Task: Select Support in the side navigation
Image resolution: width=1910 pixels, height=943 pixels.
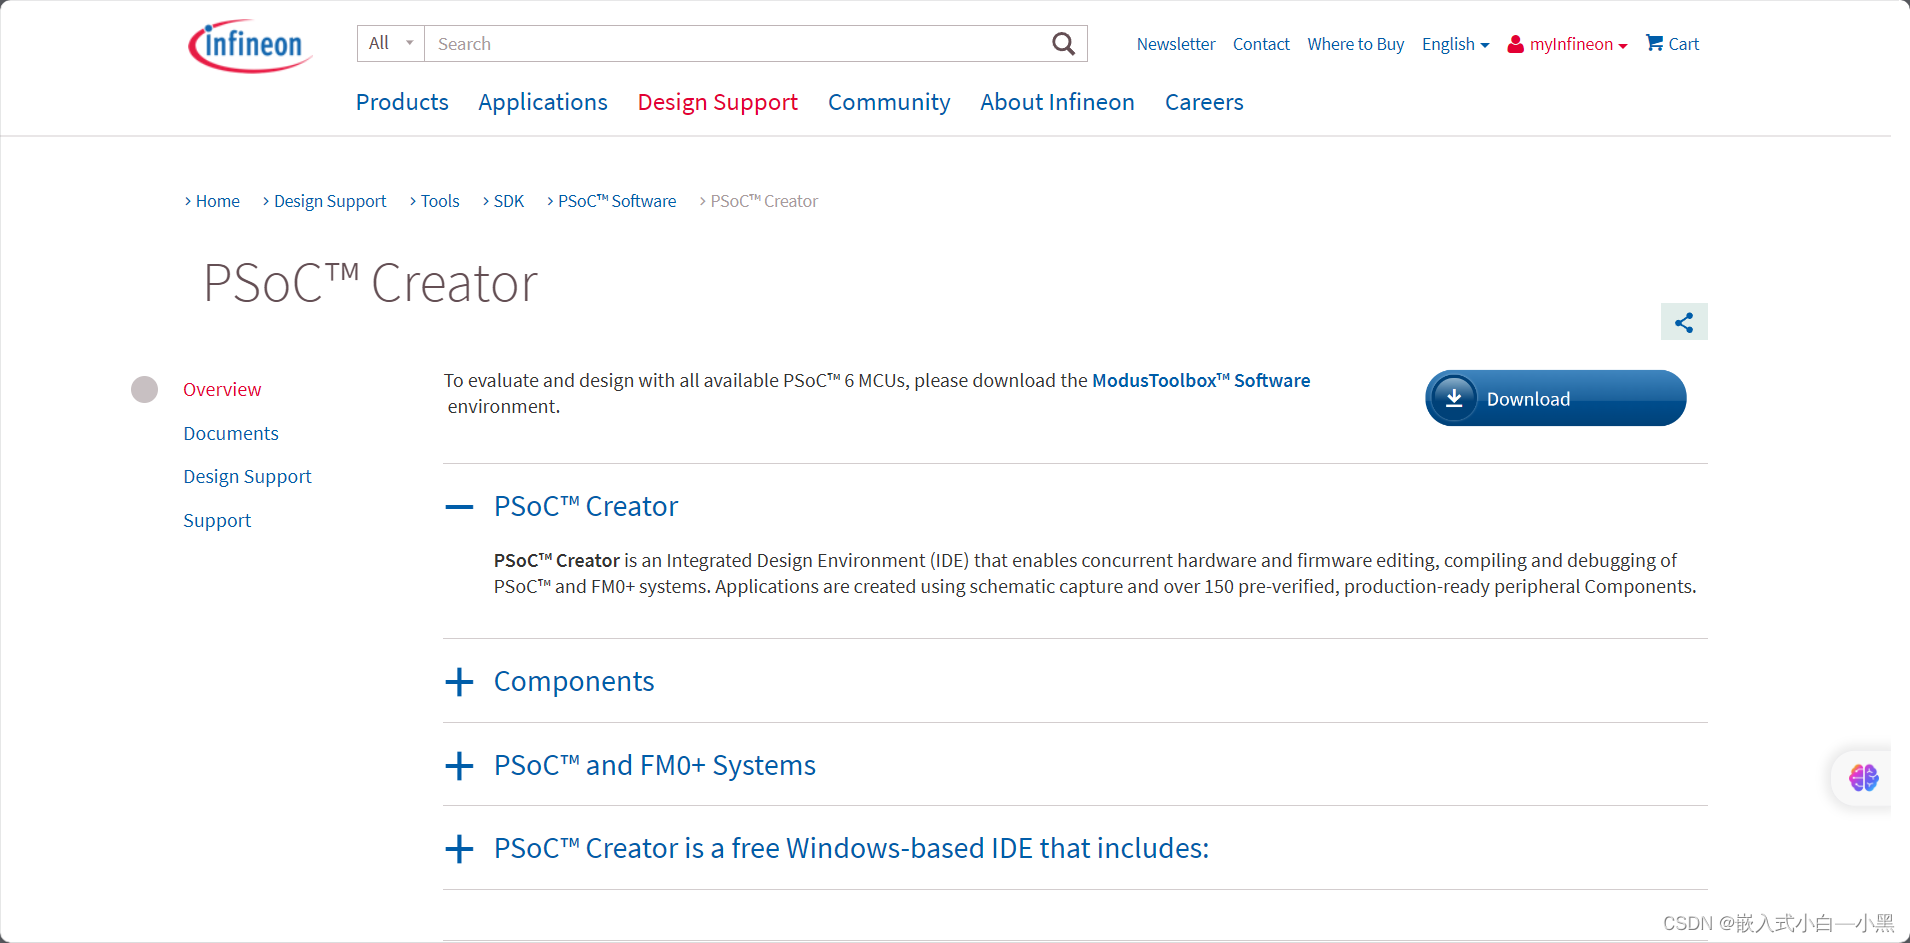Action: coord(217,520)
